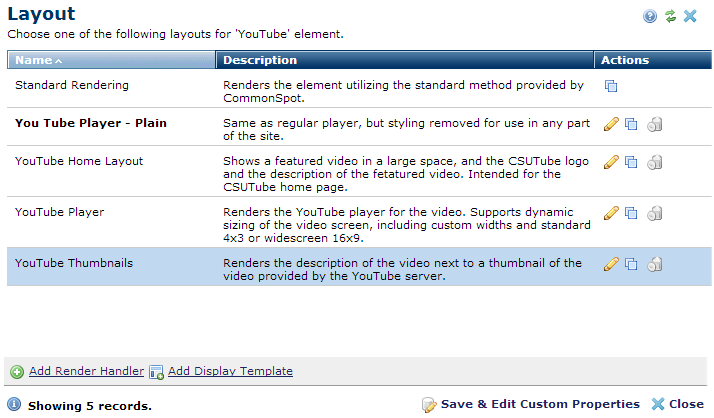Select the YouTube Player layout row
This screenshot has width=714, height=418.
coord(60,212)
